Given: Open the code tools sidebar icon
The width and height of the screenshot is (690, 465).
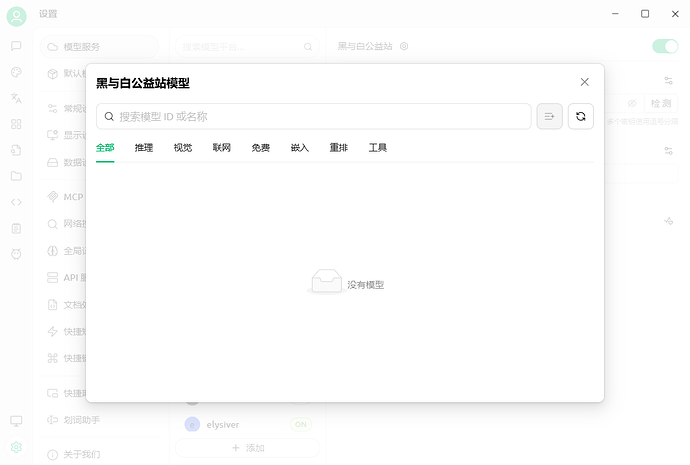Looking at the screenshot, I should (x=16, y=202).
